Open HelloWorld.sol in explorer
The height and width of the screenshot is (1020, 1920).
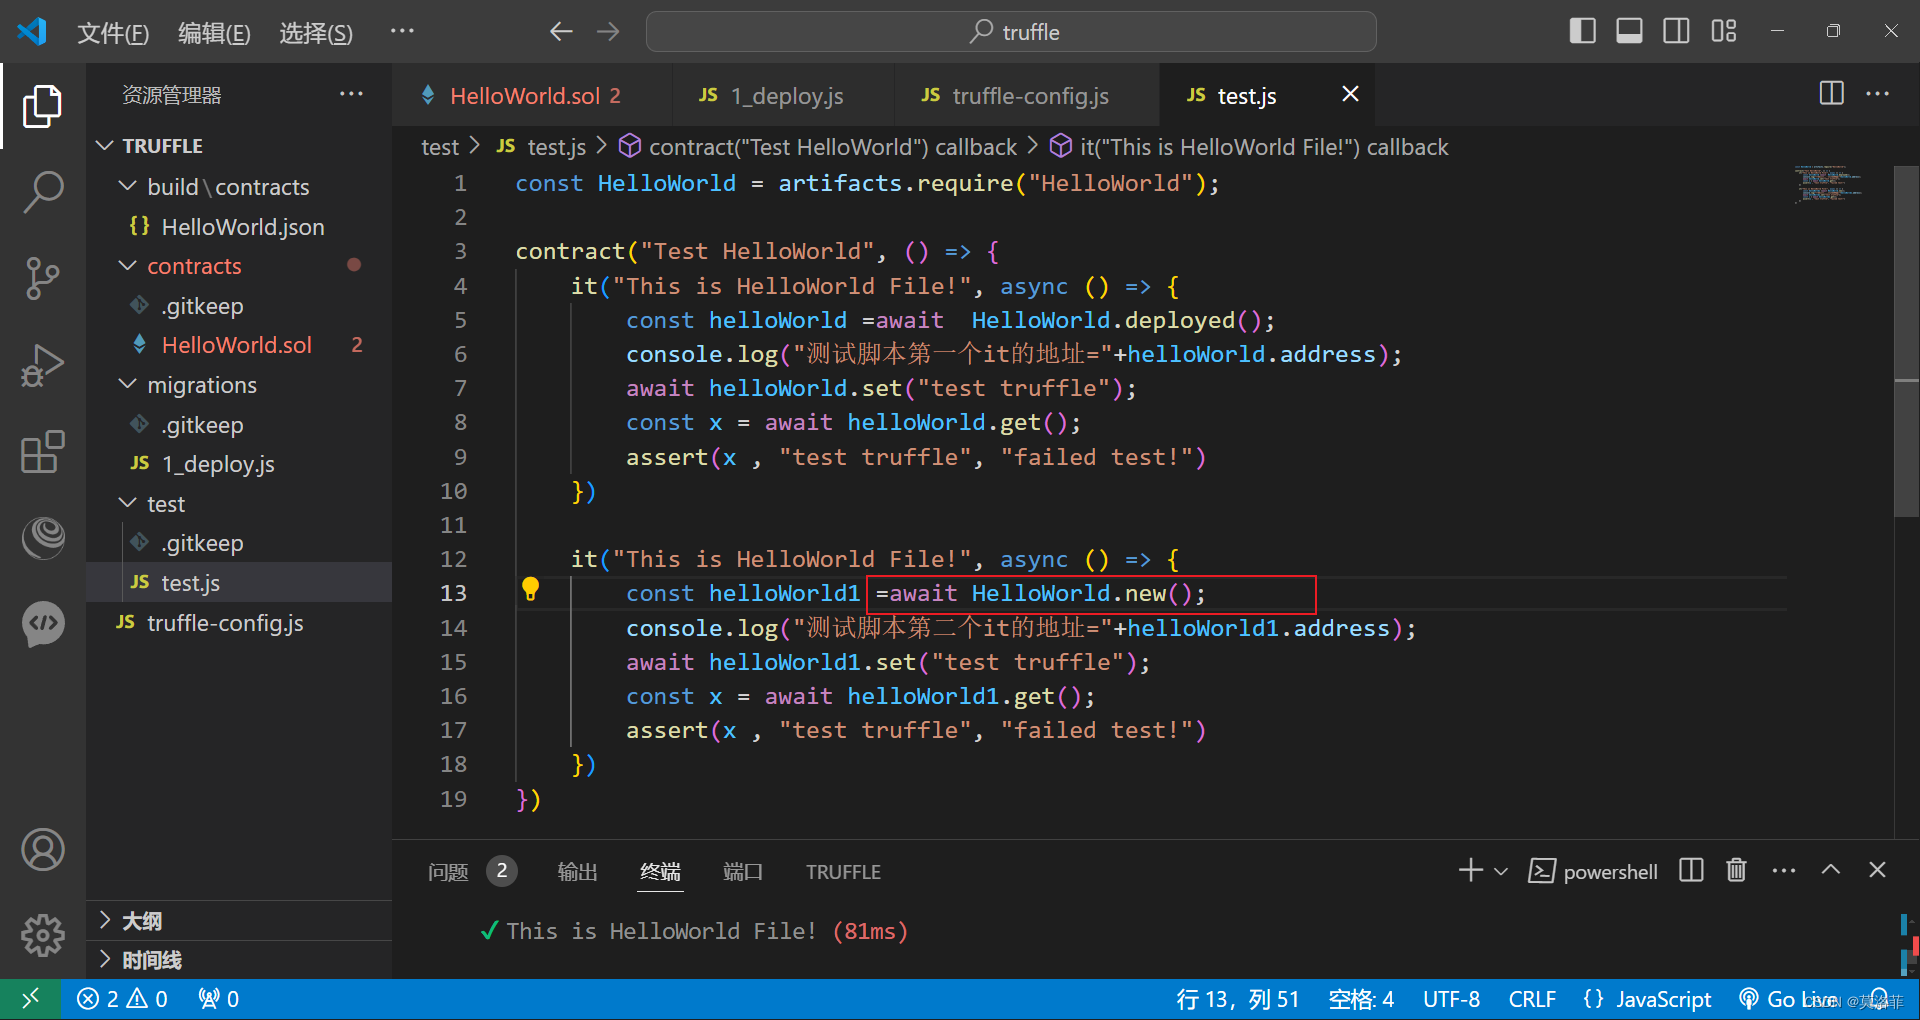[239, 345]
